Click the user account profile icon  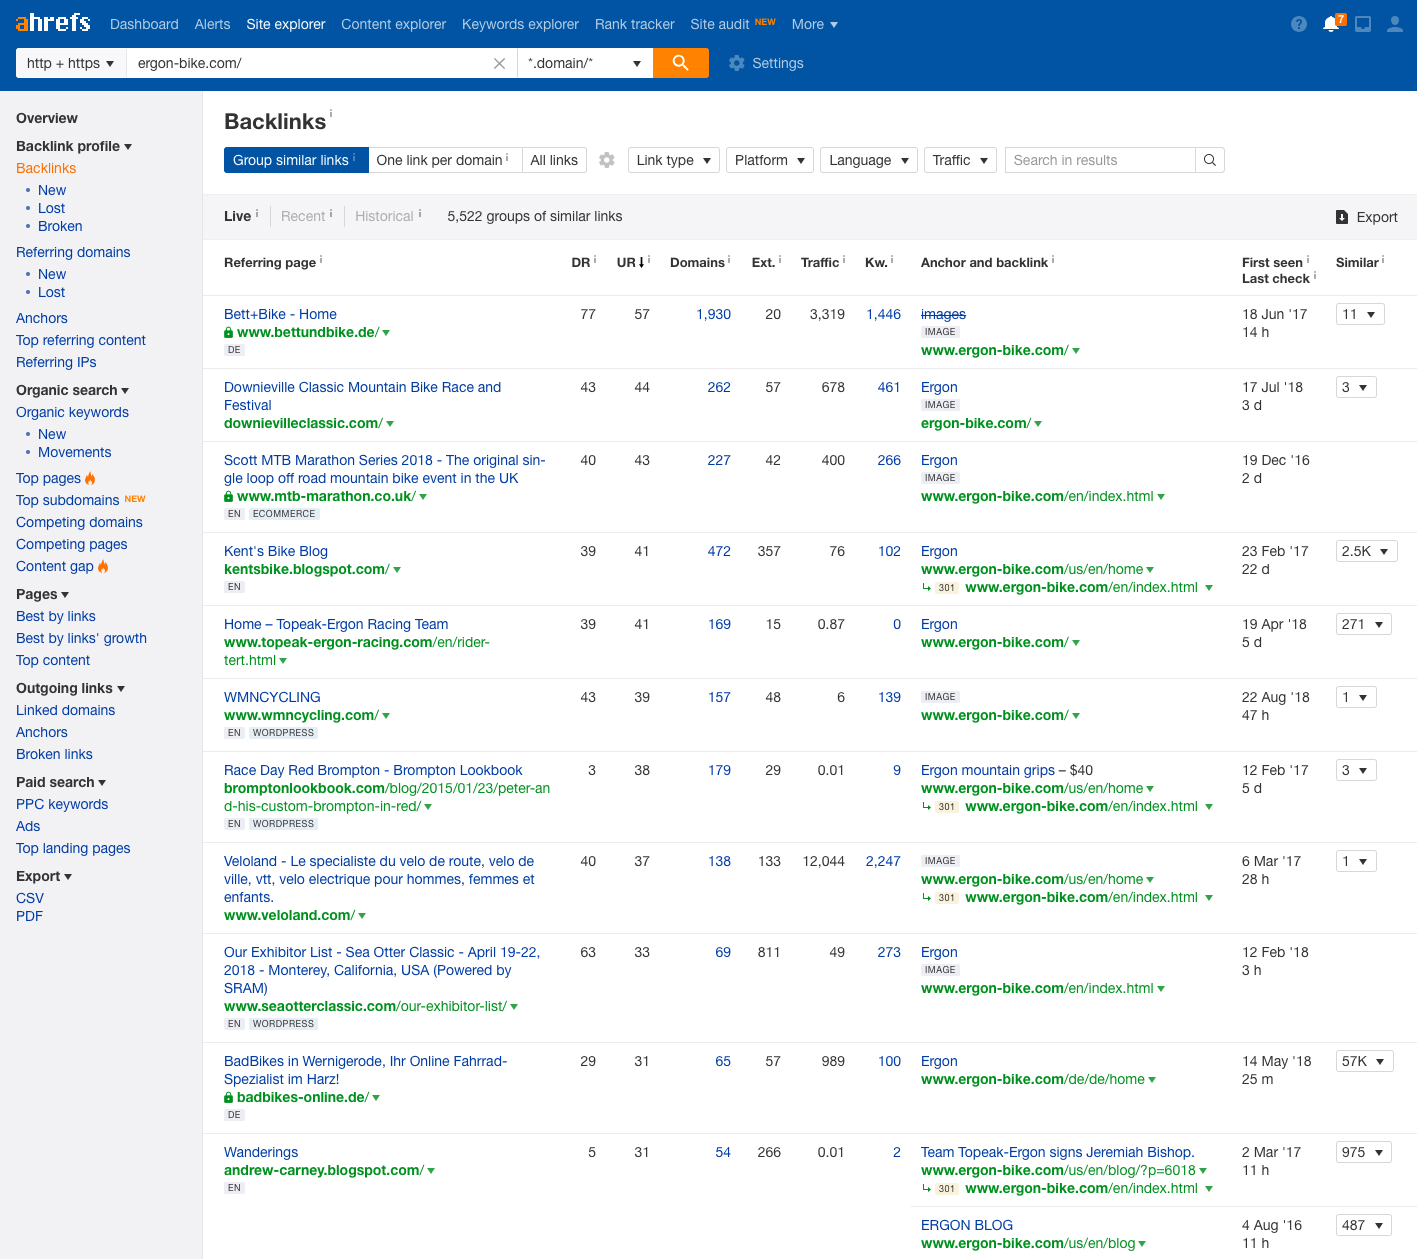point(1394,24)
